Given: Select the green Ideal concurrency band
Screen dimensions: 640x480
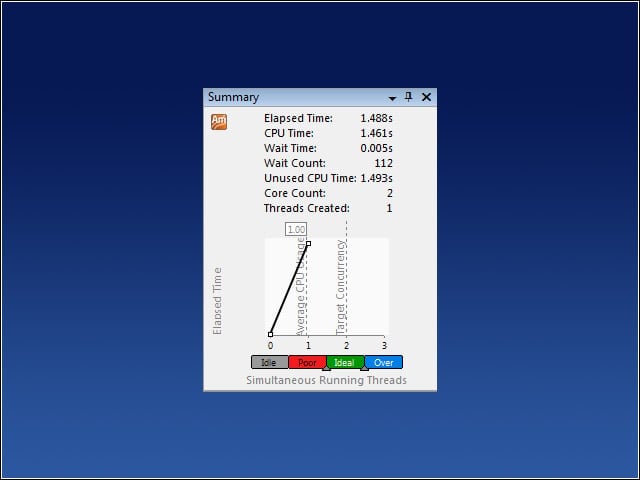Looking at the screenshot, I should point(345,362).
